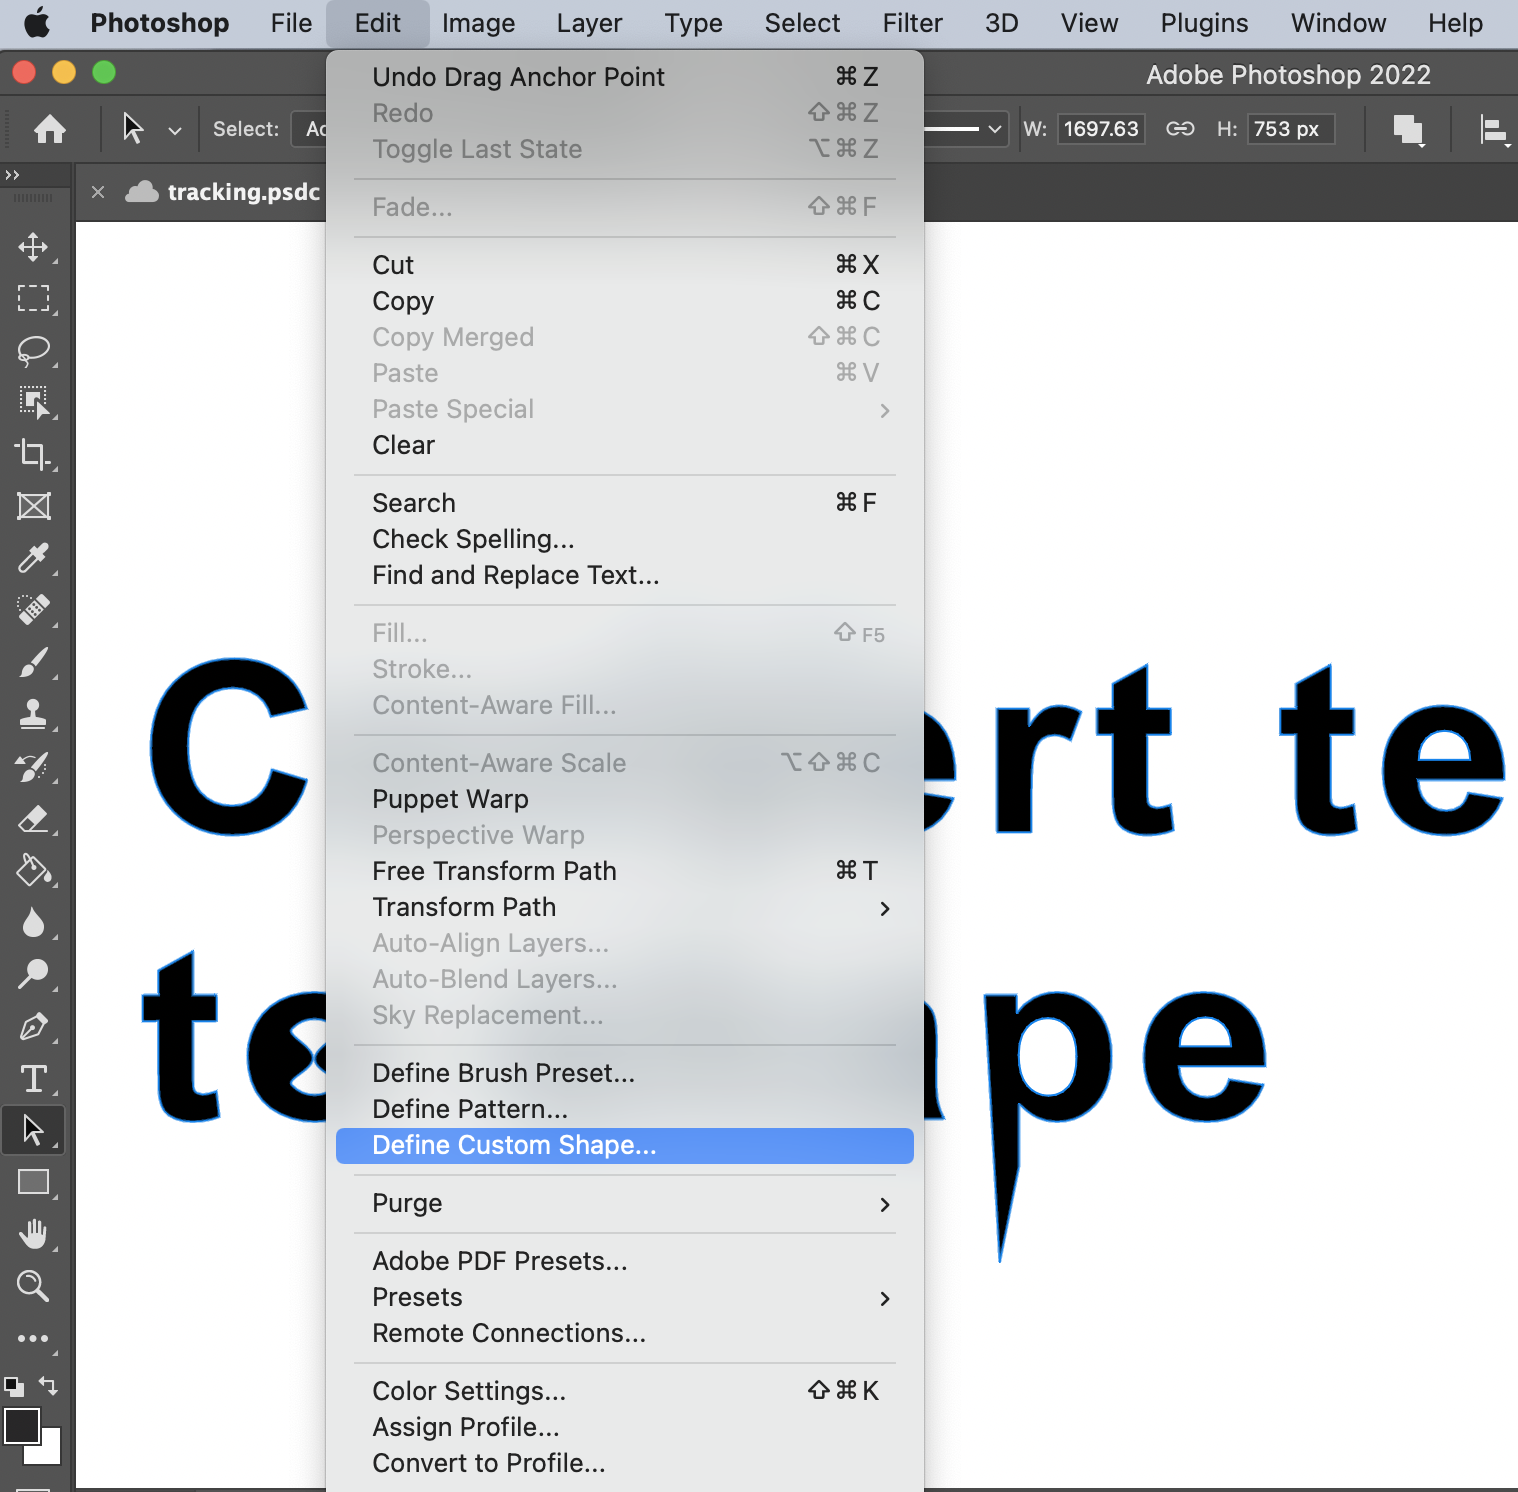
Task: Open the Filter menu
Action: pyautogui.click(x=911, y=23)
